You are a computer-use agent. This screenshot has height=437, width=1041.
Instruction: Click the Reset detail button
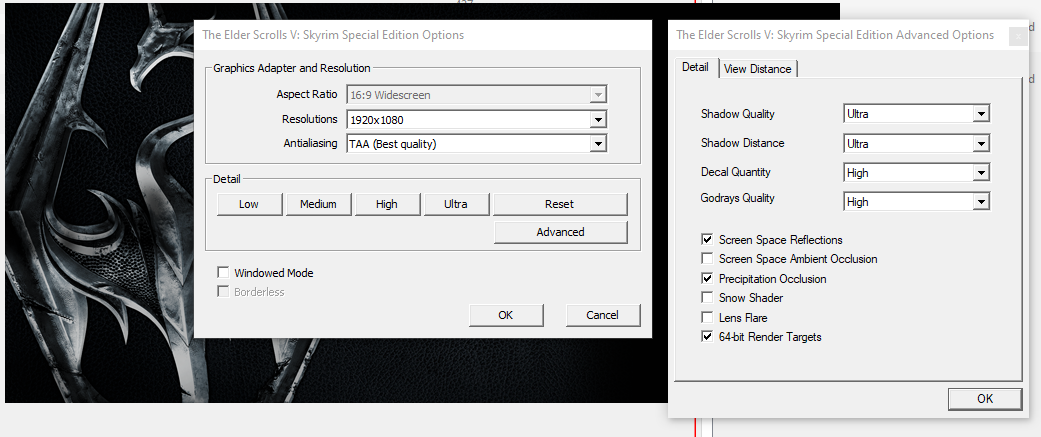click(560, 204)
